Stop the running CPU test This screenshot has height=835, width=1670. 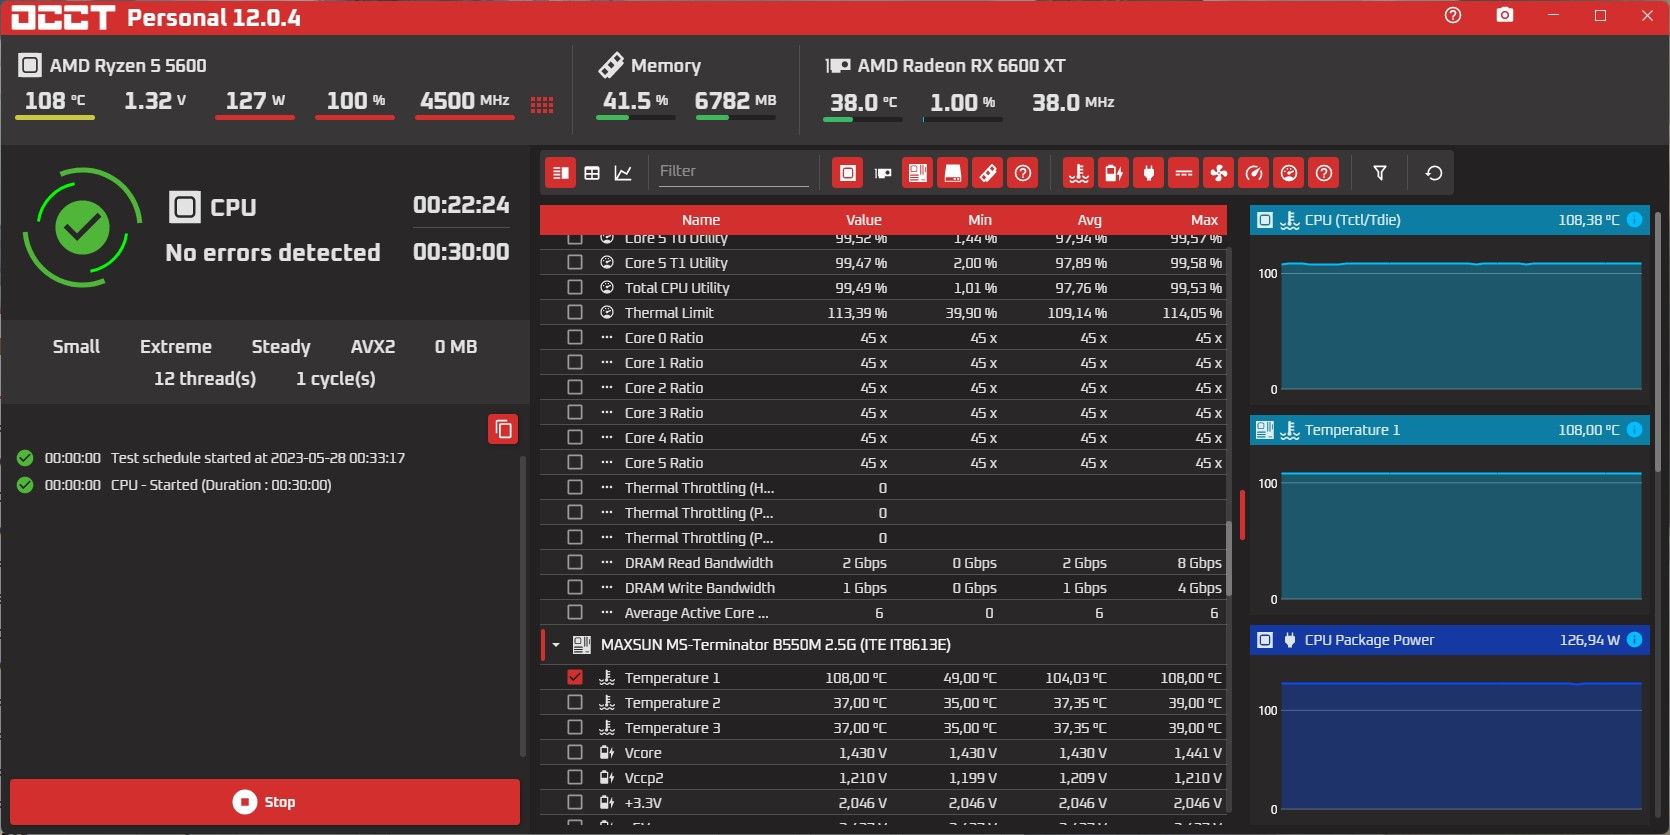[265, 802]
